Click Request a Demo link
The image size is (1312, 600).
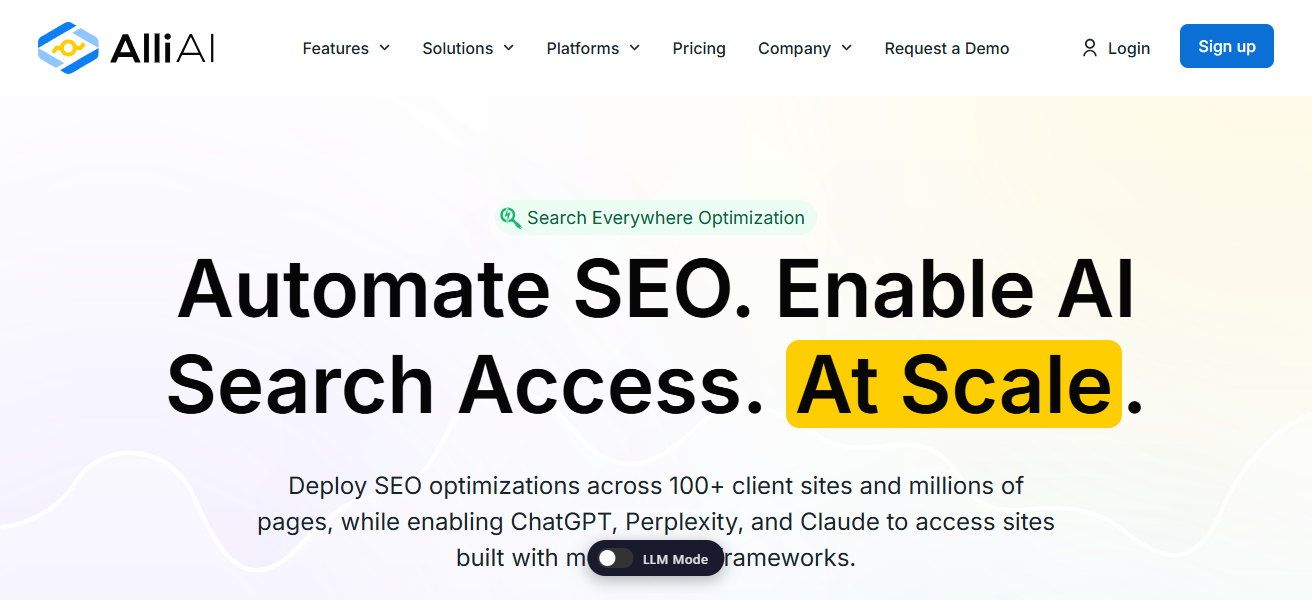pos(947,48)
